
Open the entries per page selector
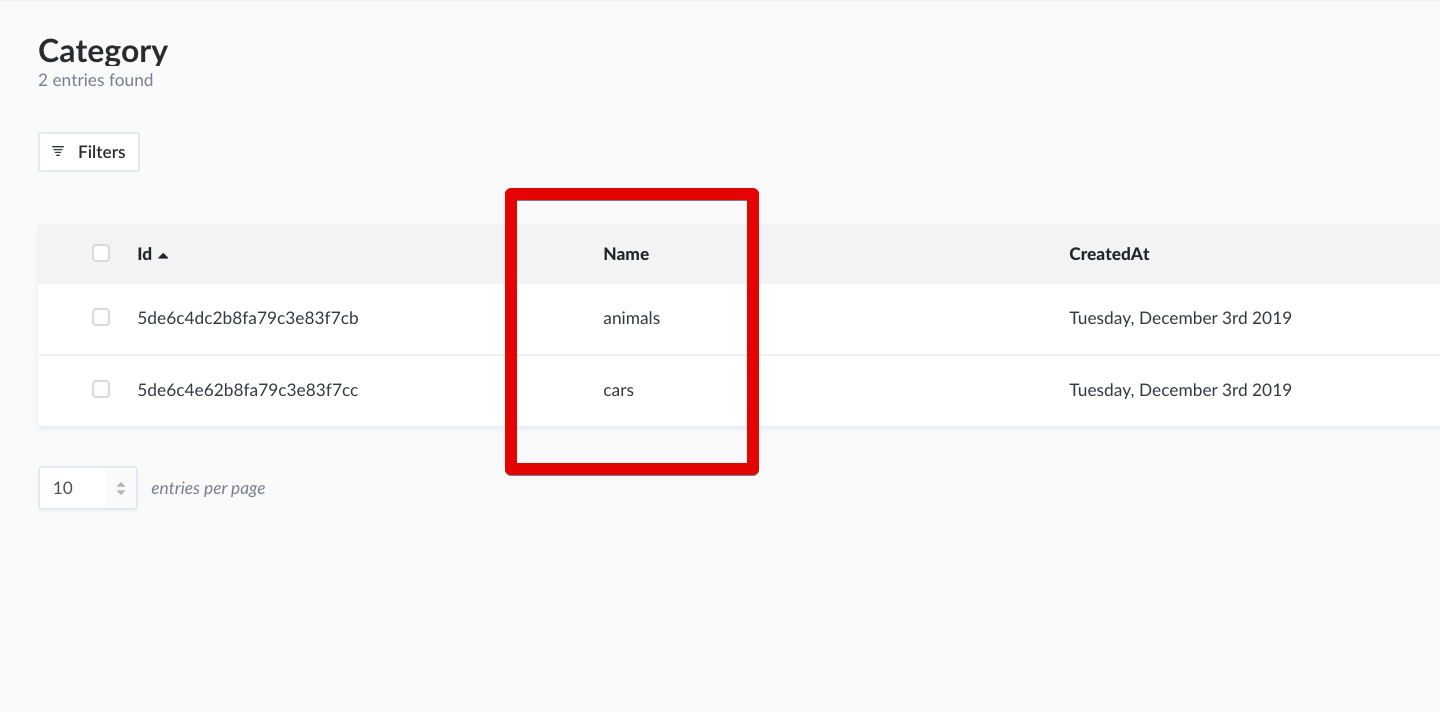coord(88,487)
